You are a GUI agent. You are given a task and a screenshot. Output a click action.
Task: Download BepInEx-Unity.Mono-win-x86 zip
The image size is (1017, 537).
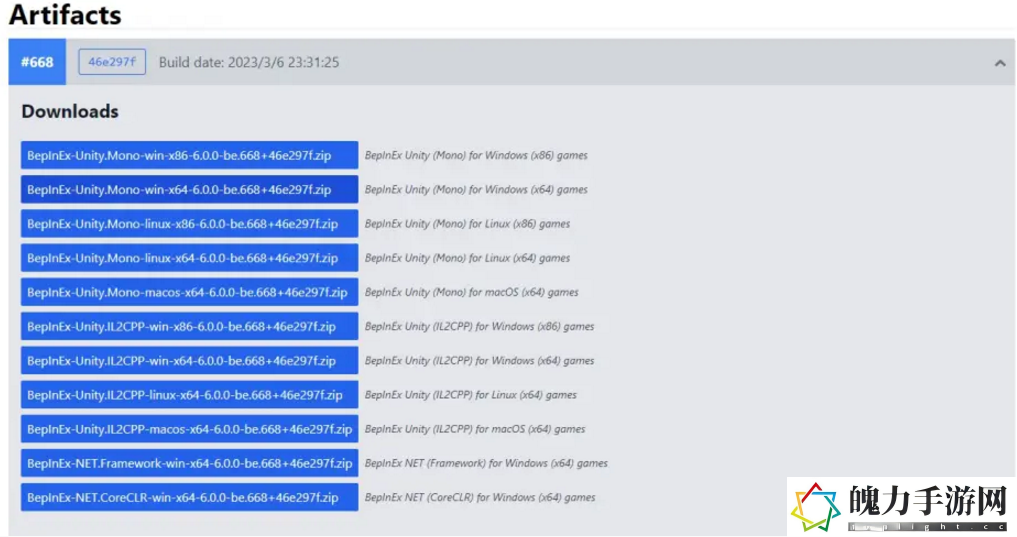pyautogui.click(x=189, y=155)
